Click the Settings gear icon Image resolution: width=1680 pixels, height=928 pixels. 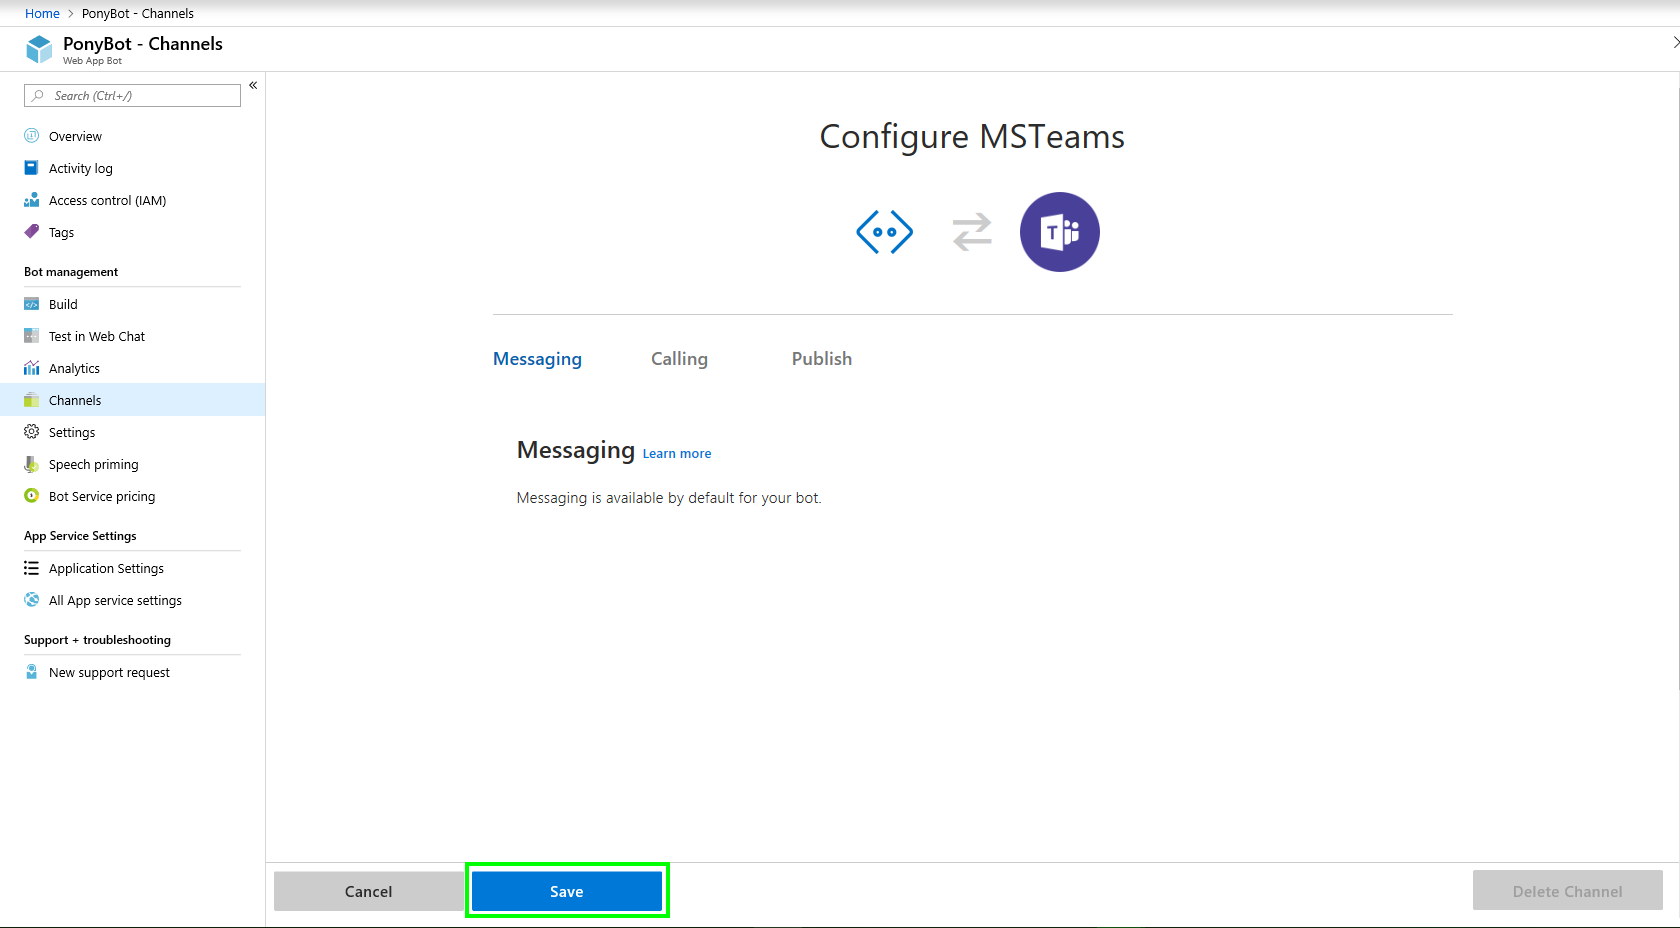(x=32, y=432)
